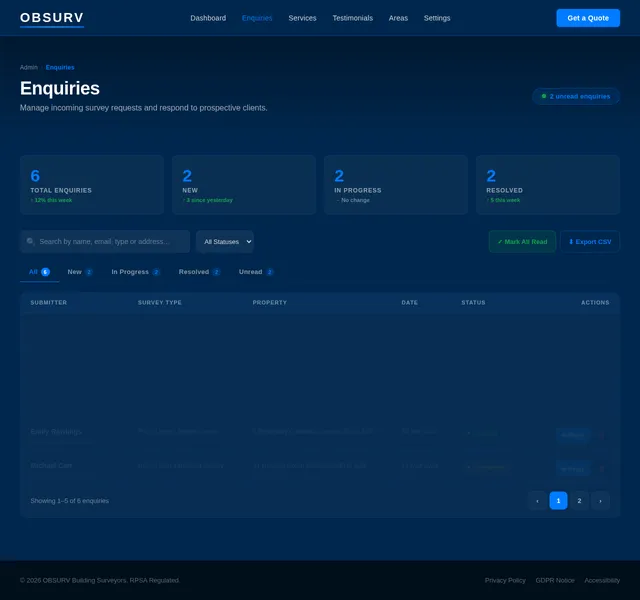Go to next page arrow
Screen dimensions: 640x600
click(600, 501)
